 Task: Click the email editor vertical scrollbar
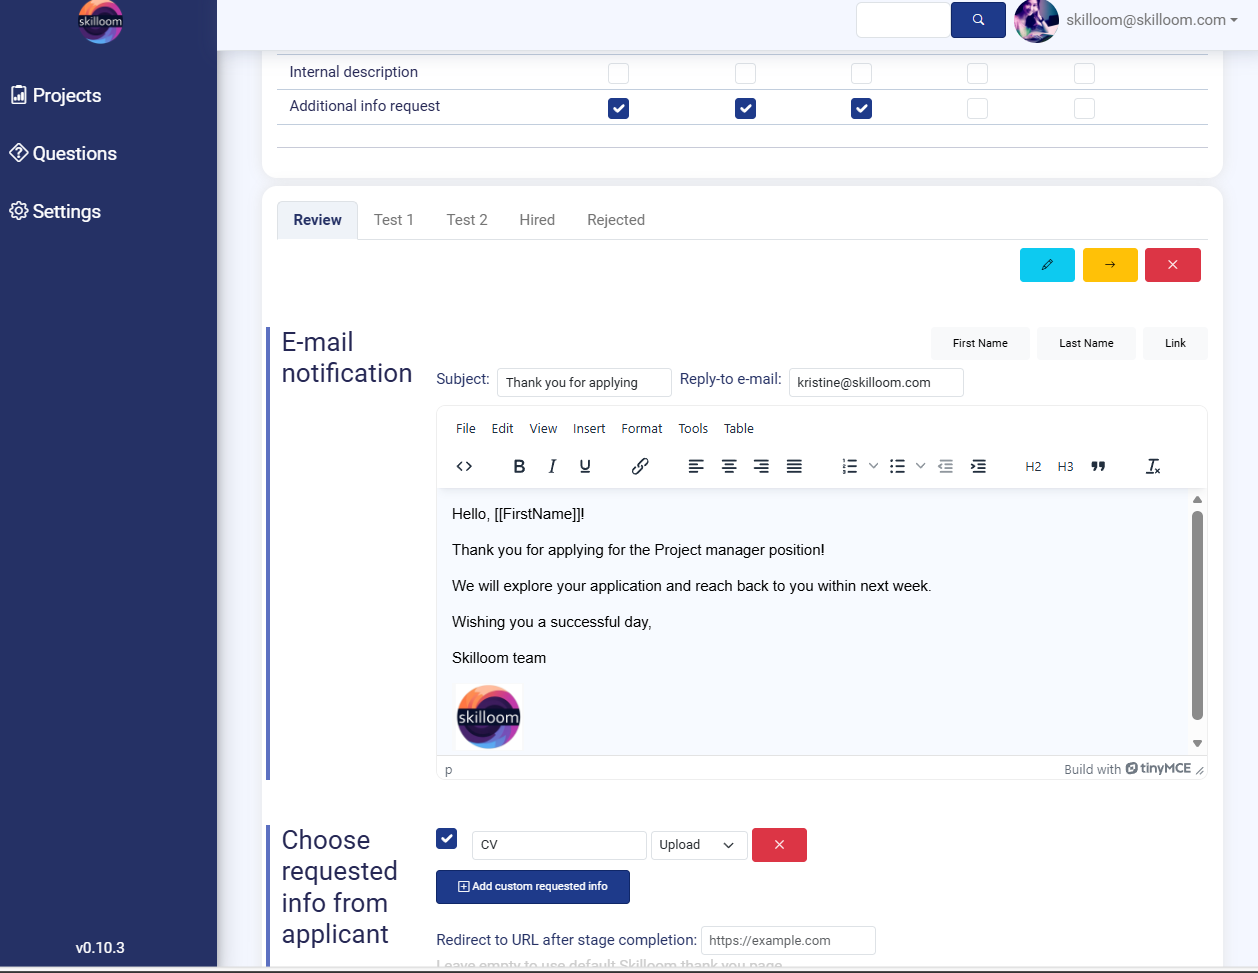pos(1197,615)
